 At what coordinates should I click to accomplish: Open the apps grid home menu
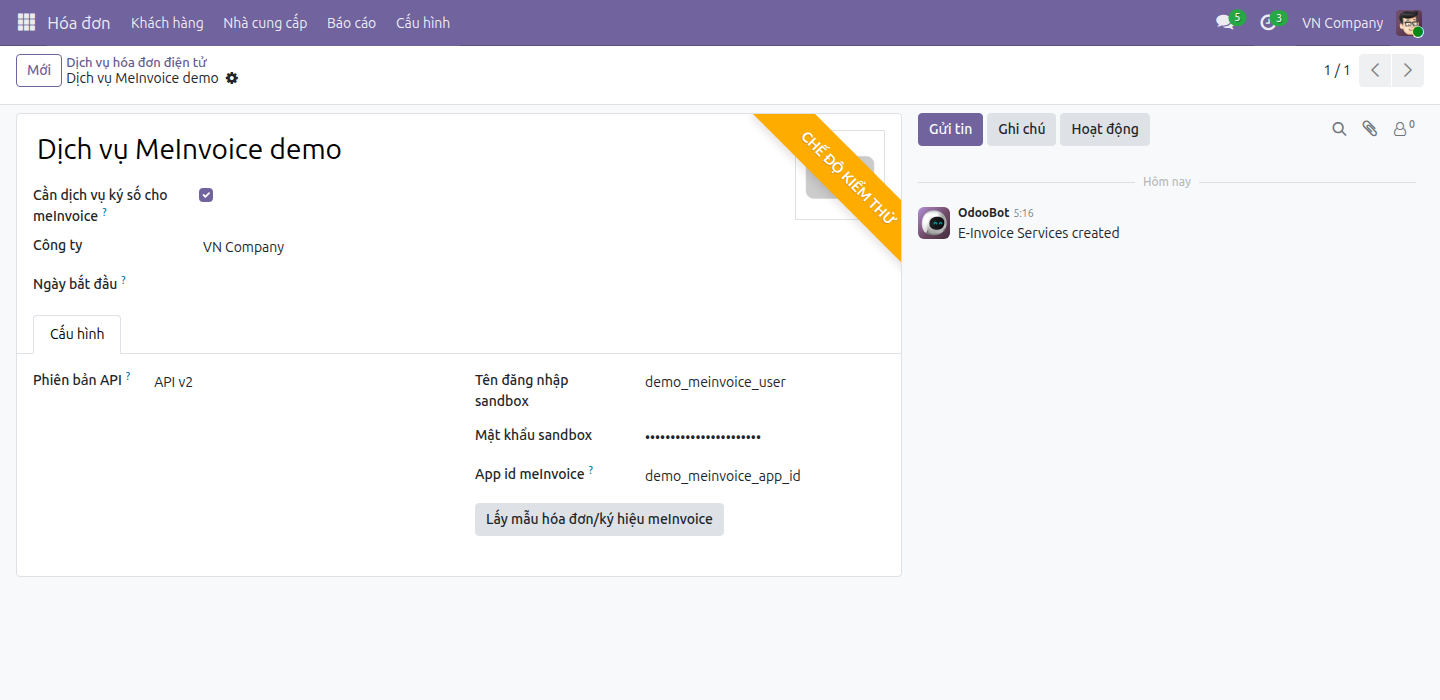pyautogui.click(x=26, y=22)
